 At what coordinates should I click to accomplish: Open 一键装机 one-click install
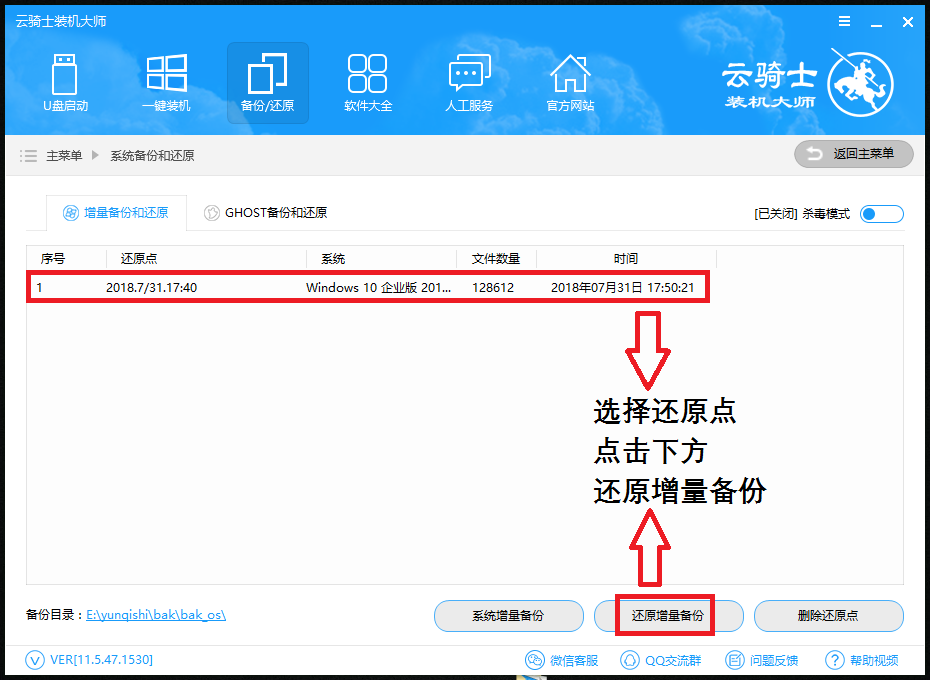tap(167, 83)
